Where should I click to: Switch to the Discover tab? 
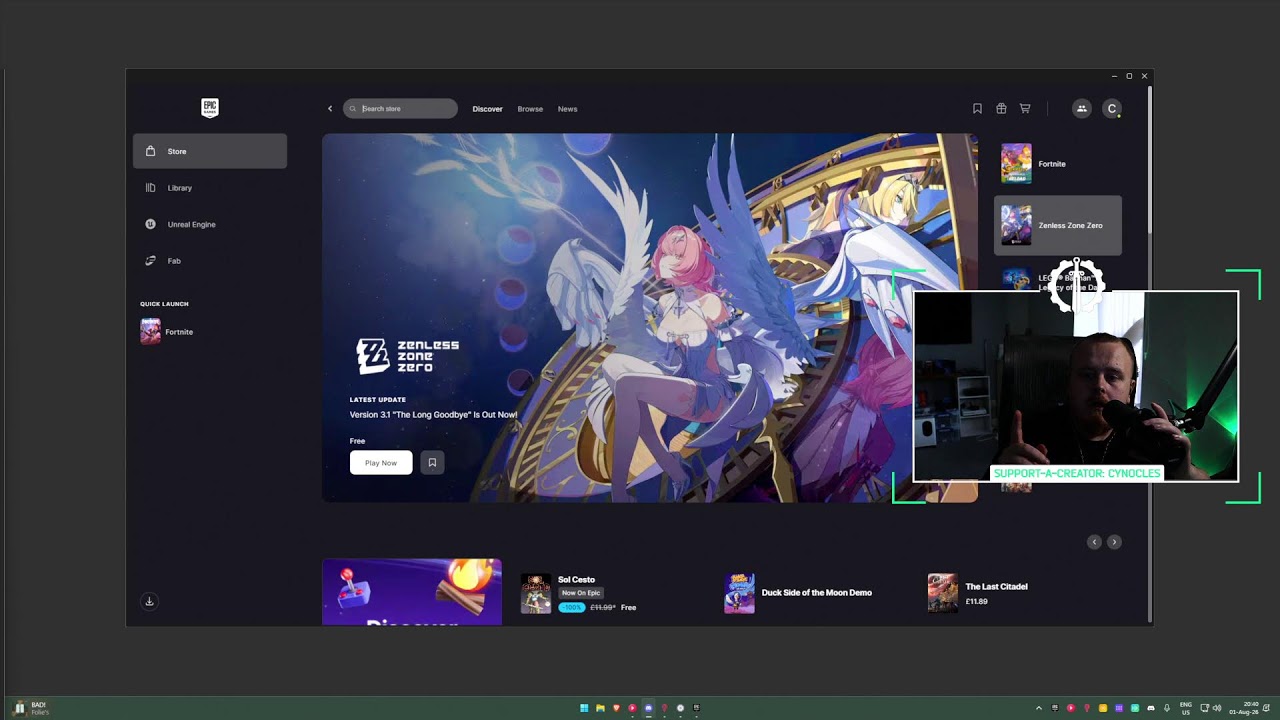click(x=488, y=109)
